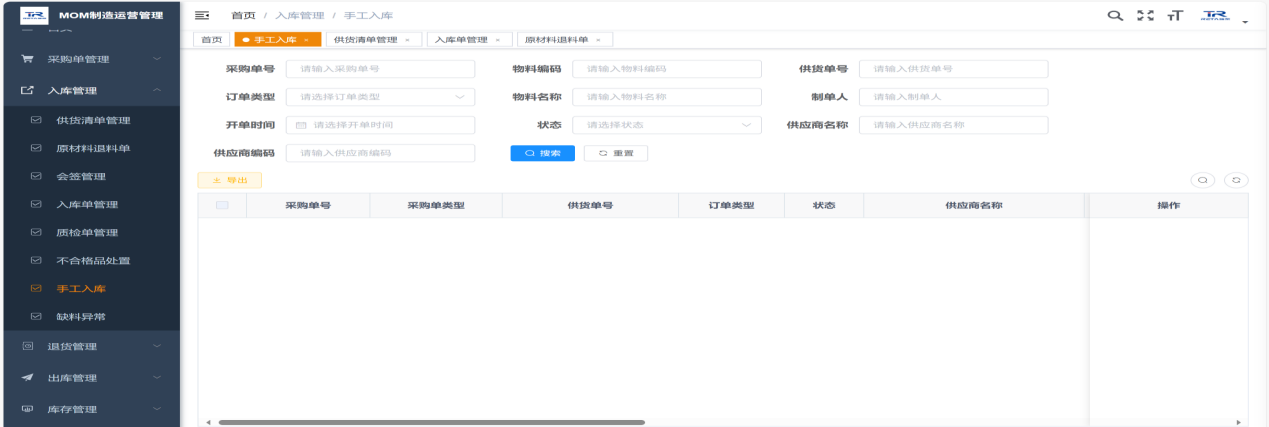1269x427 pixels.
Task: Click the blue 搜索 button
Action: pyautogui.click(x=542, y=153)
